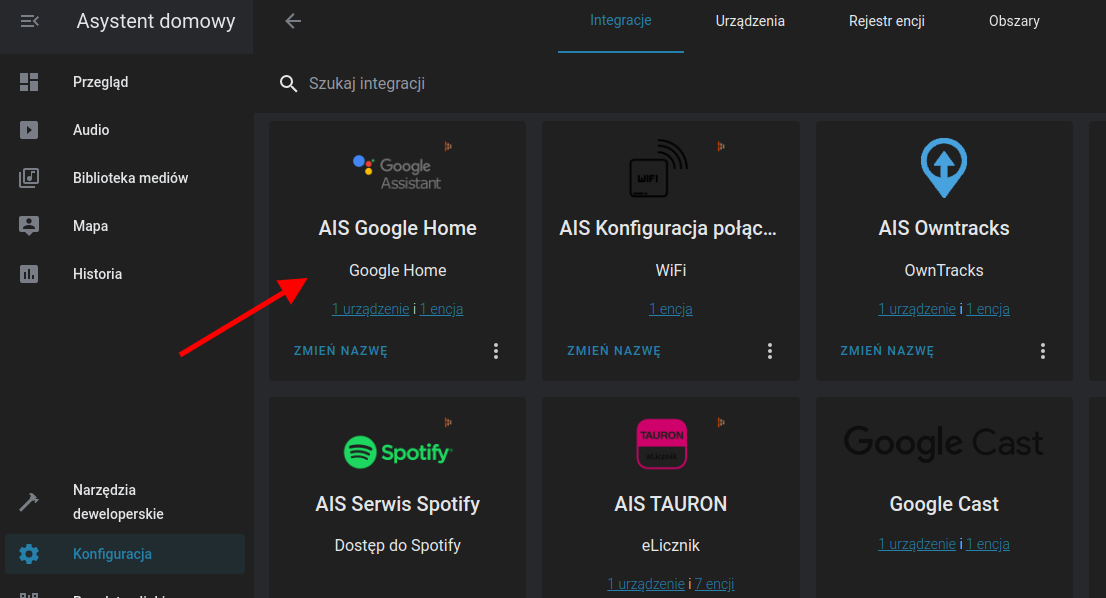
Task: Click the Asystent domowy title
Action: click(156, 21)
